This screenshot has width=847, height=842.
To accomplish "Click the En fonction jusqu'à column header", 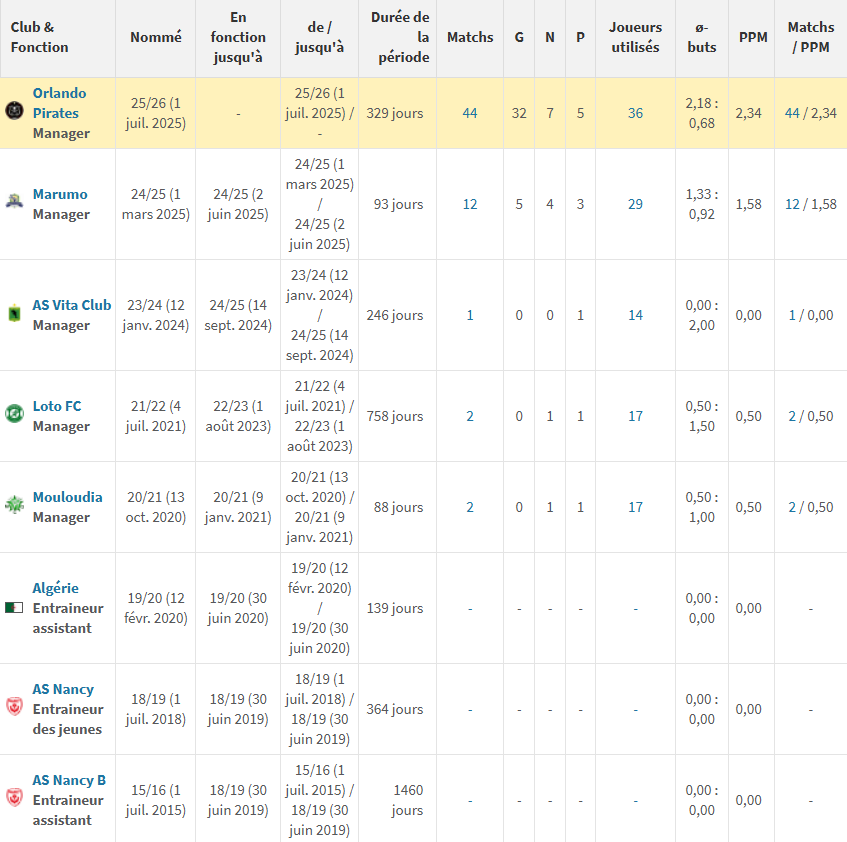I will [x=238, y=37].
